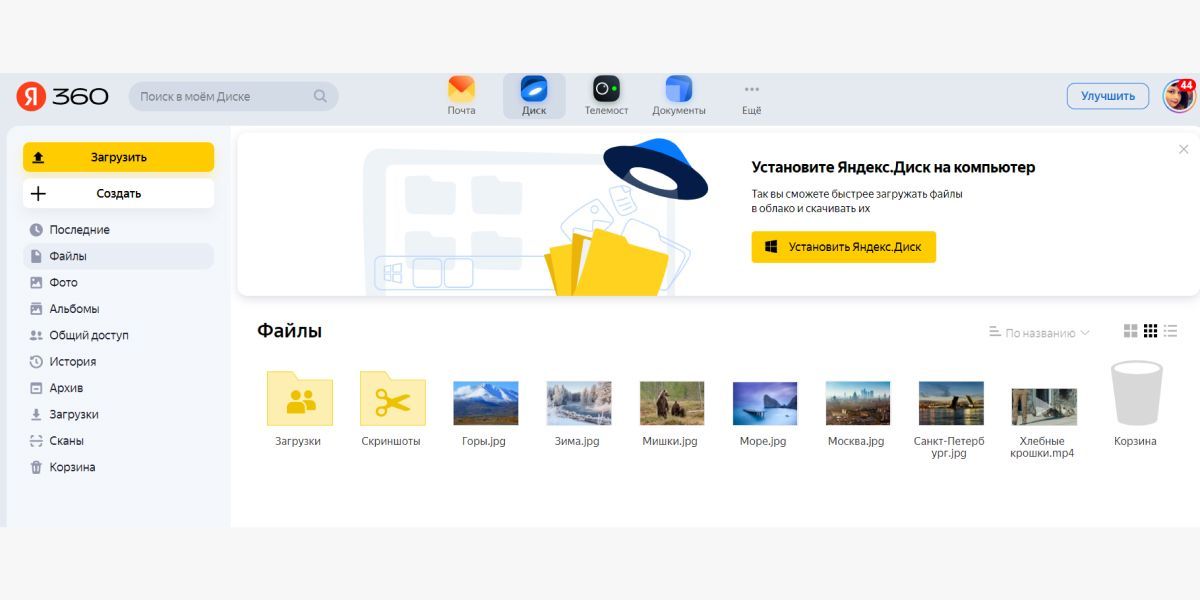Open the По названию sort dropdown

[1039, 332]
